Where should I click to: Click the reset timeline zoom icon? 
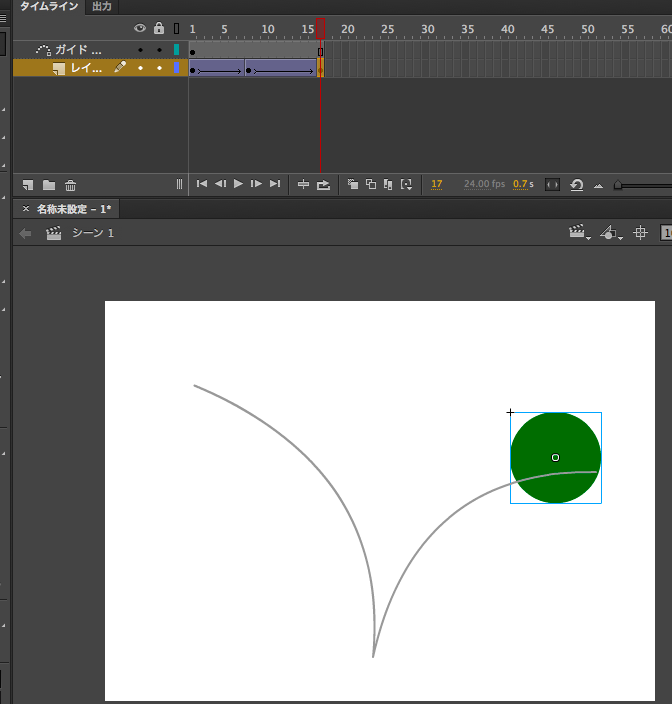click(x=577, y=185)
